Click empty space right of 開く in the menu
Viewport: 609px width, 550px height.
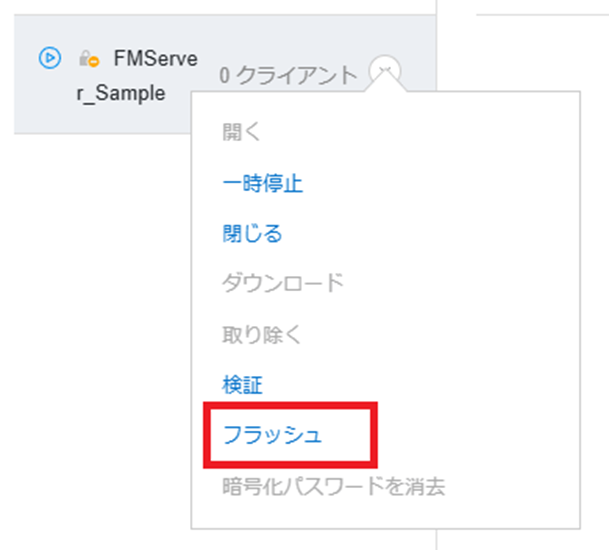419,132
